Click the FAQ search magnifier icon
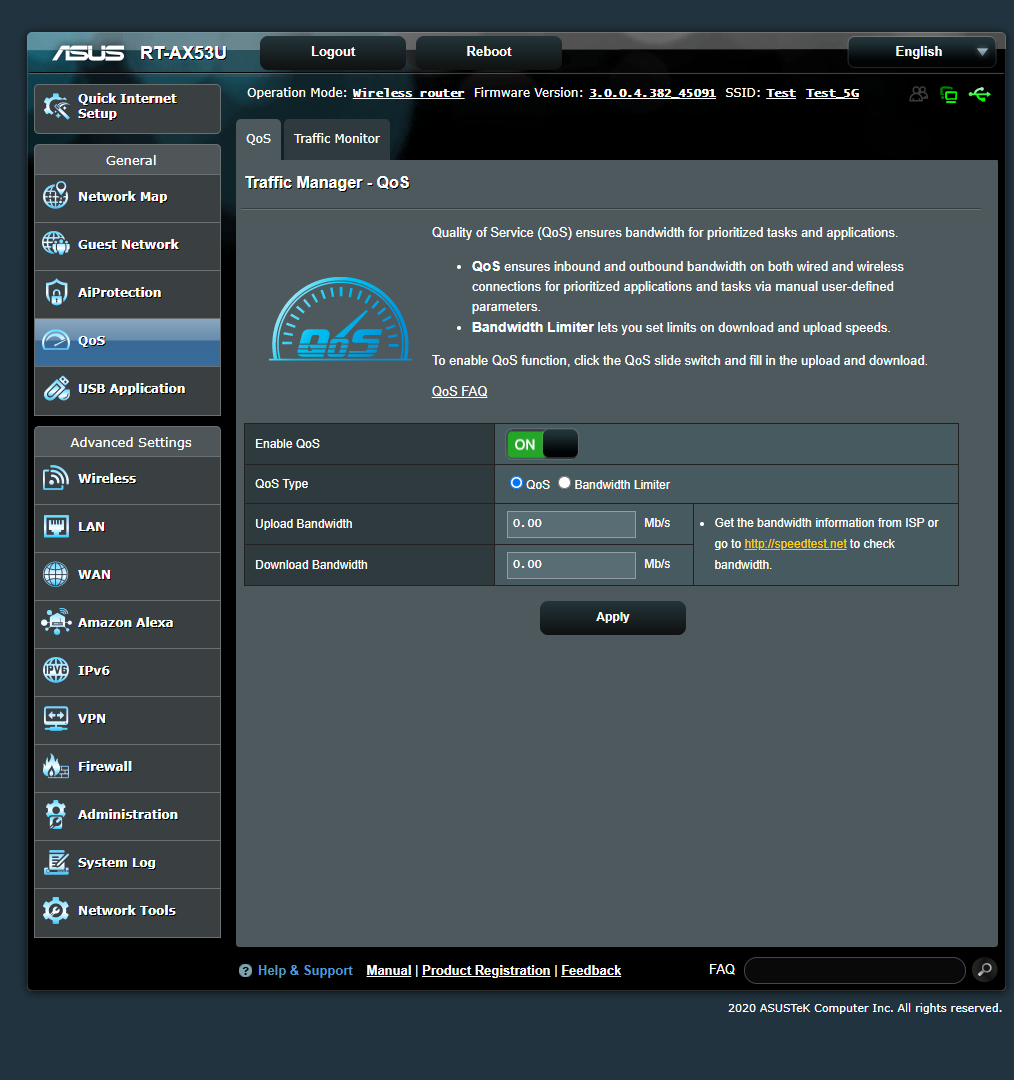The height and width of the screenshot is (1080, 1014). pyautogui.click(x=984, y=969)
